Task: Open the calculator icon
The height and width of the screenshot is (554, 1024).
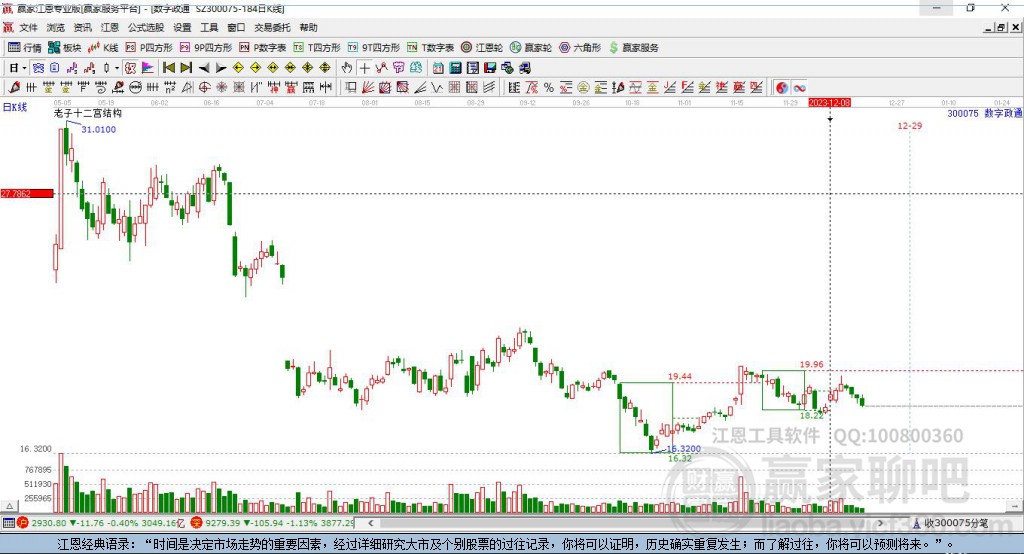Action: (455, 68)
